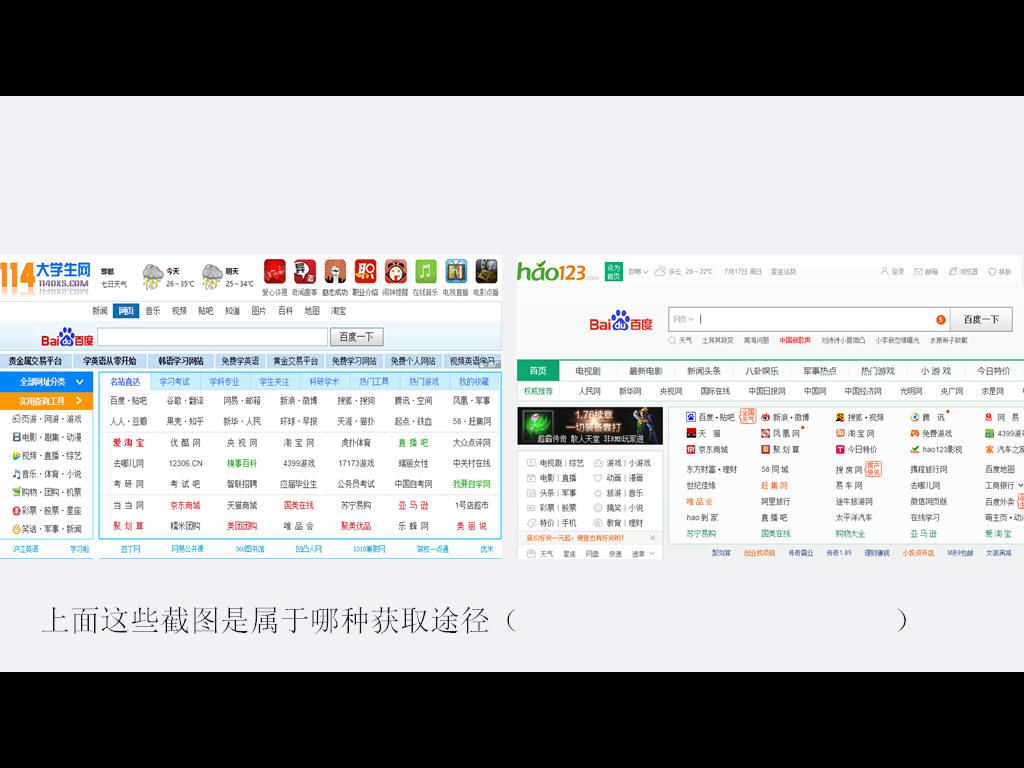Open the 携程旅行网 link on hao123
The image size is (1024, 768).
click(929, 470)
